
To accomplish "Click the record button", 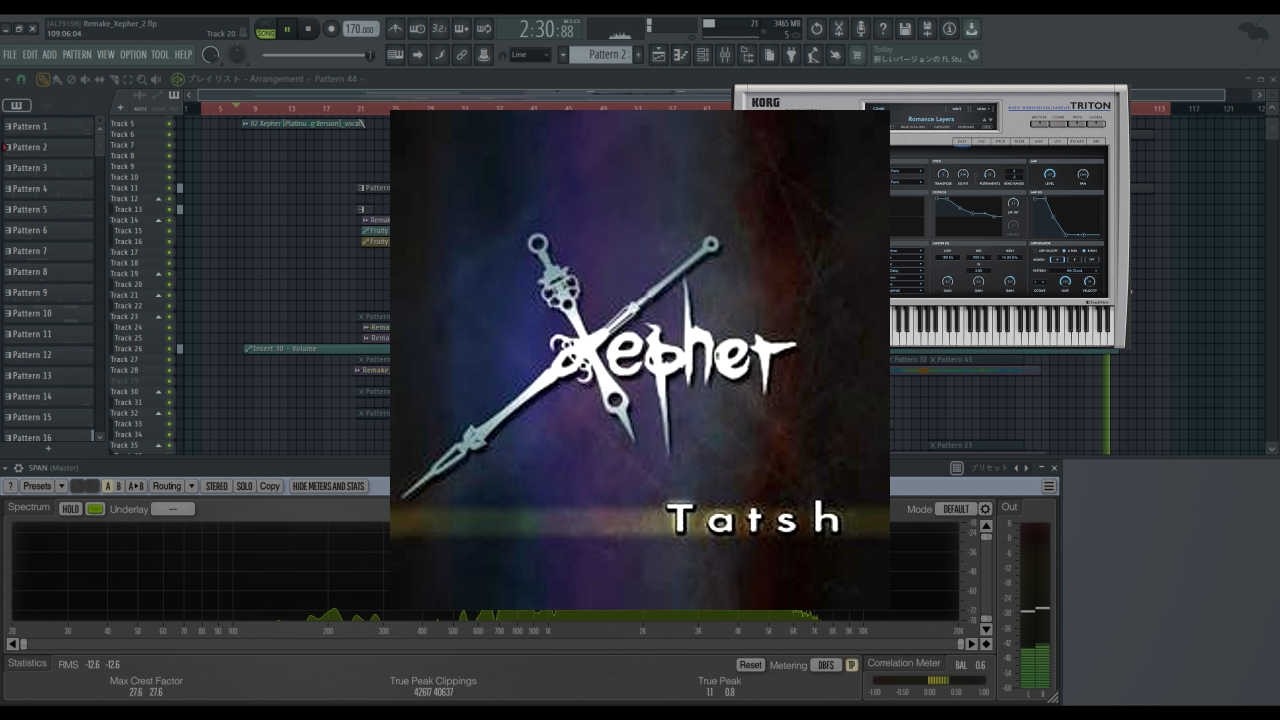I will click(331, 30).
